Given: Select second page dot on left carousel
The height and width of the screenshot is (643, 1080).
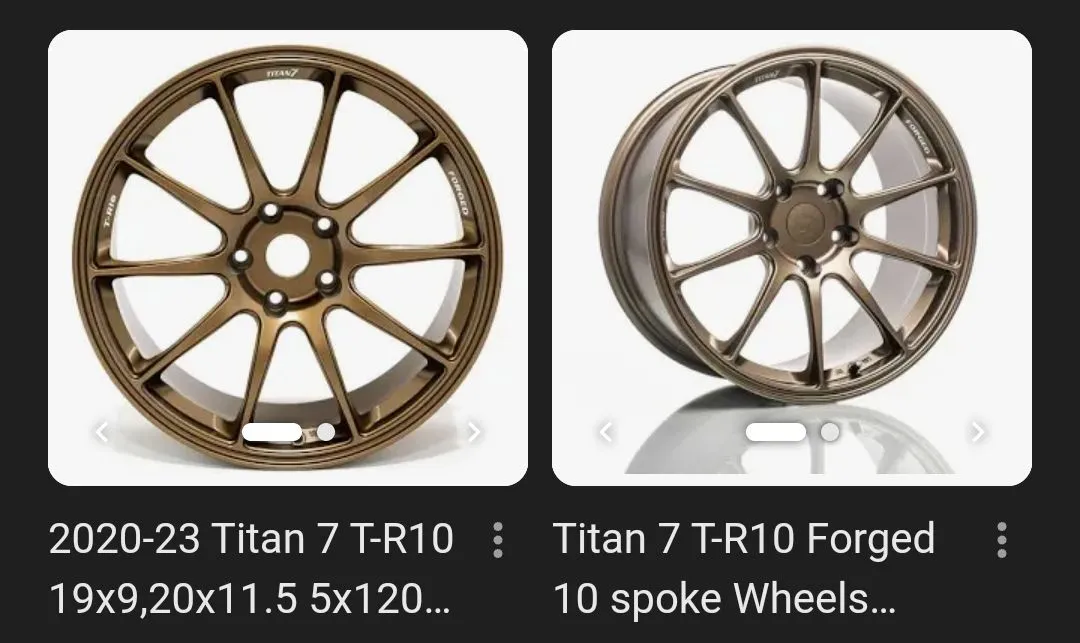Looking at the screenshot, I should (x=325, y=432).
